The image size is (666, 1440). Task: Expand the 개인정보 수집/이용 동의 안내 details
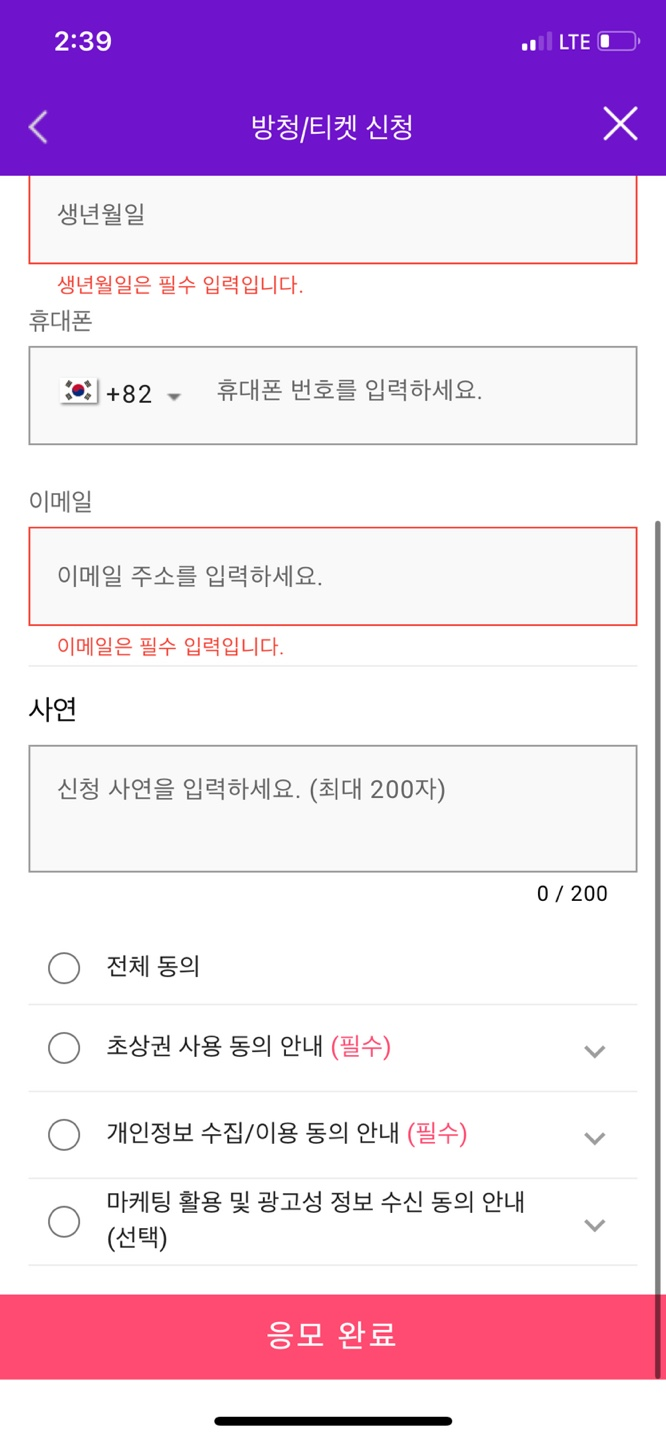pos(594,1137)
